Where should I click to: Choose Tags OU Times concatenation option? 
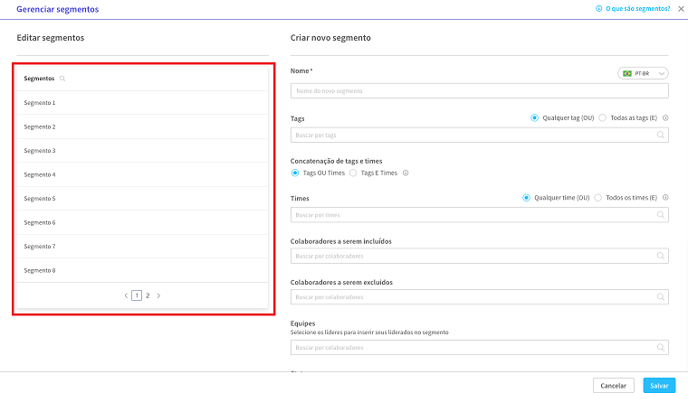pyautogui.click(x=295, y=173)
